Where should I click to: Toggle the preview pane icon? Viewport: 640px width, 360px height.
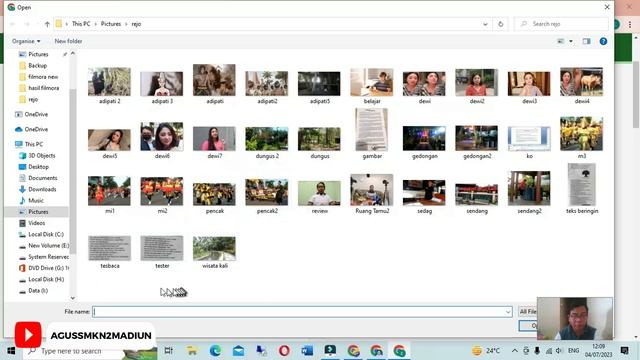tap(587, 41)
